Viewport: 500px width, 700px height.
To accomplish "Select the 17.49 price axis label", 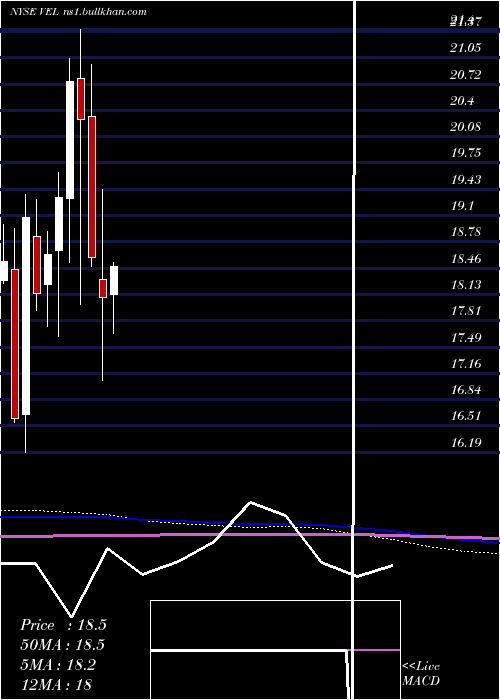I will (466, 337).
